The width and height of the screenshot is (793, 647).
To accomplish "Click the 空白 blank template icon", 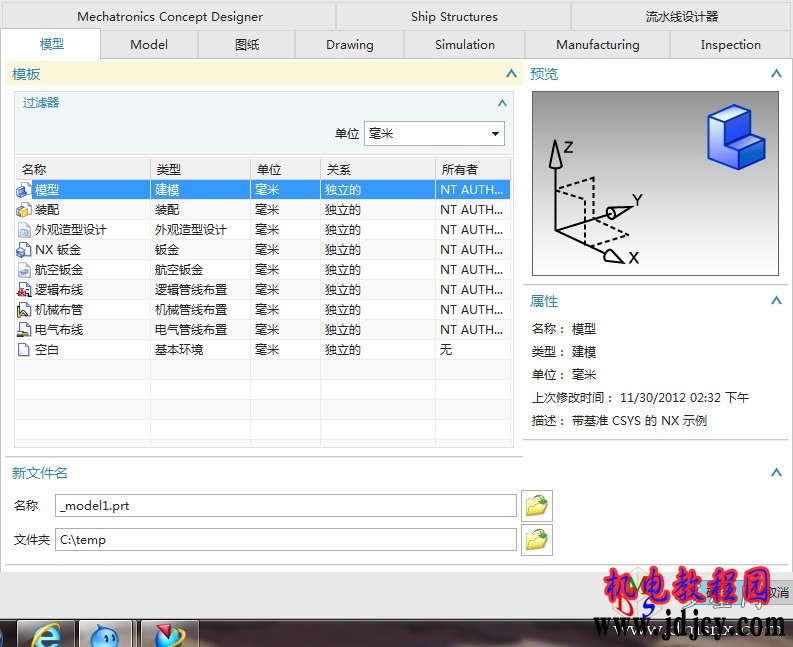I will pyautogui.click(x=23, y=350).
